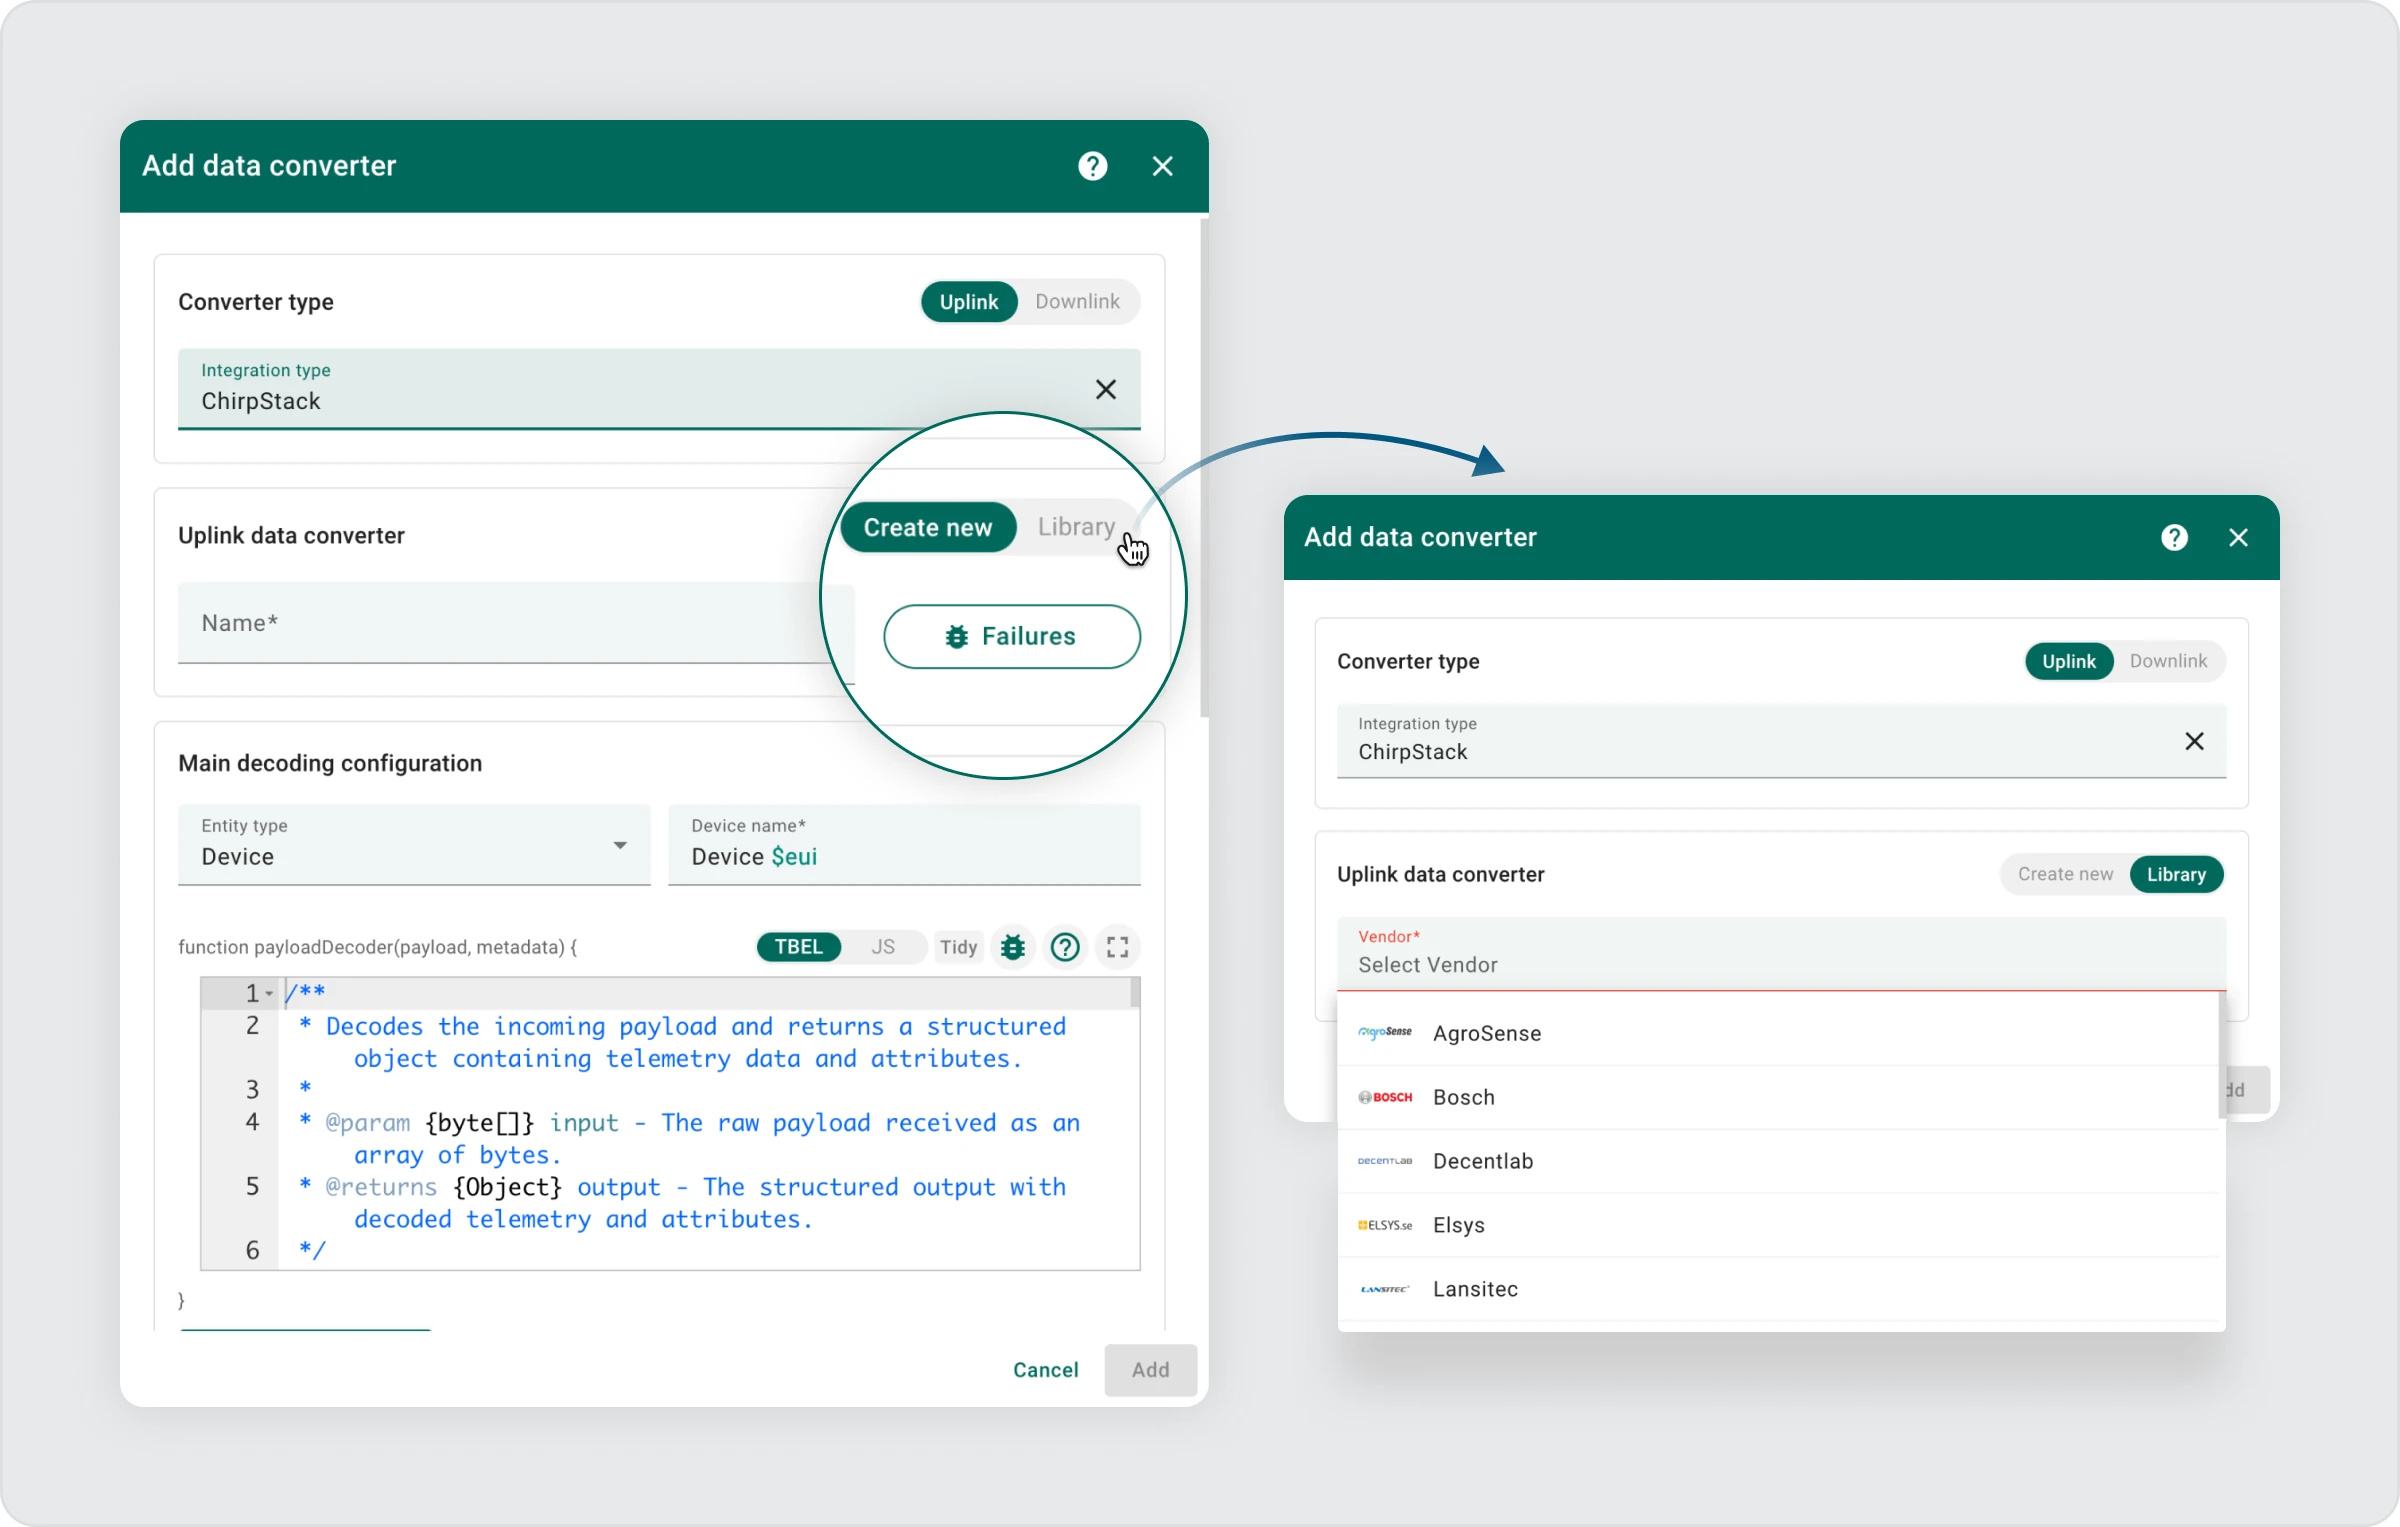Switch to Library tab in magnified view
This screenshot has height=1527, width=2400.
click(1076, 527)
